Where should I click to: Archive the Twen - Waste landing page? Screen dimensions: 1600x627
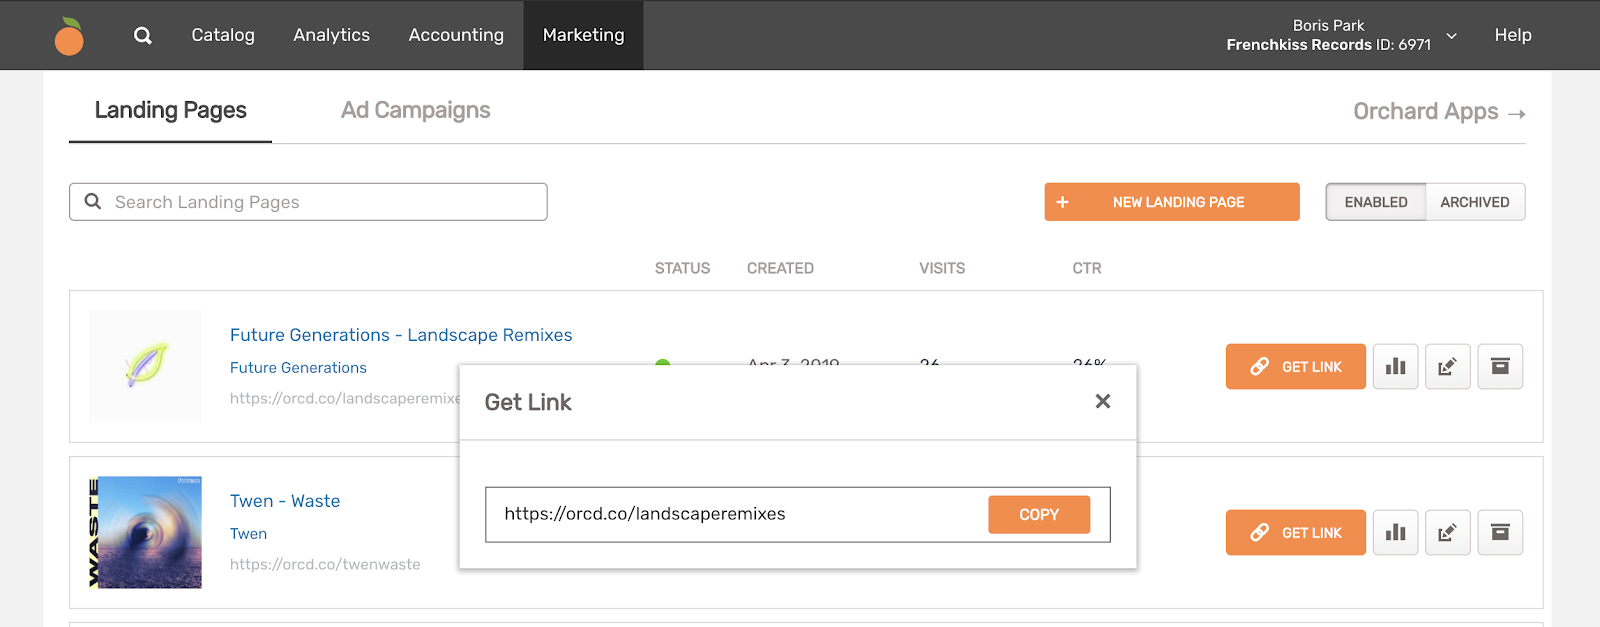coord(1500,533)
